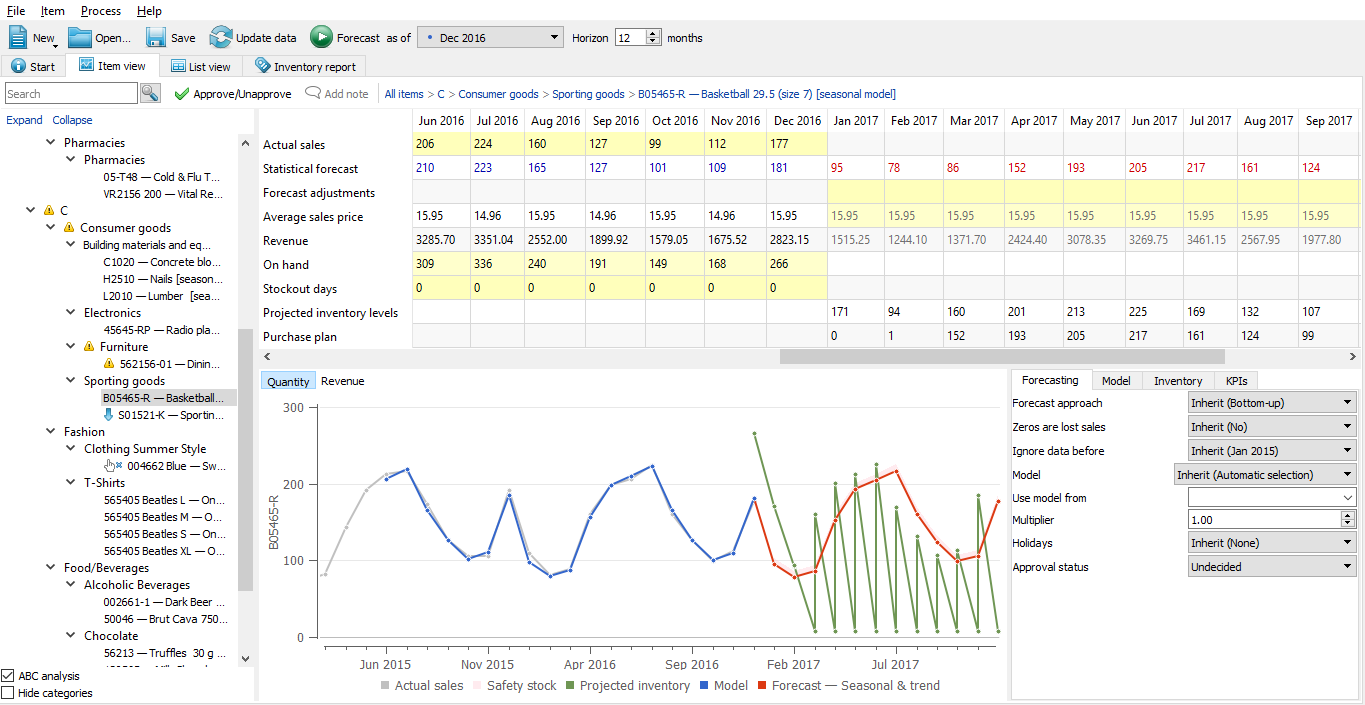Open the Sporting goods breadcrumb link
The image size is (1365, 705).
click(589, 93)
